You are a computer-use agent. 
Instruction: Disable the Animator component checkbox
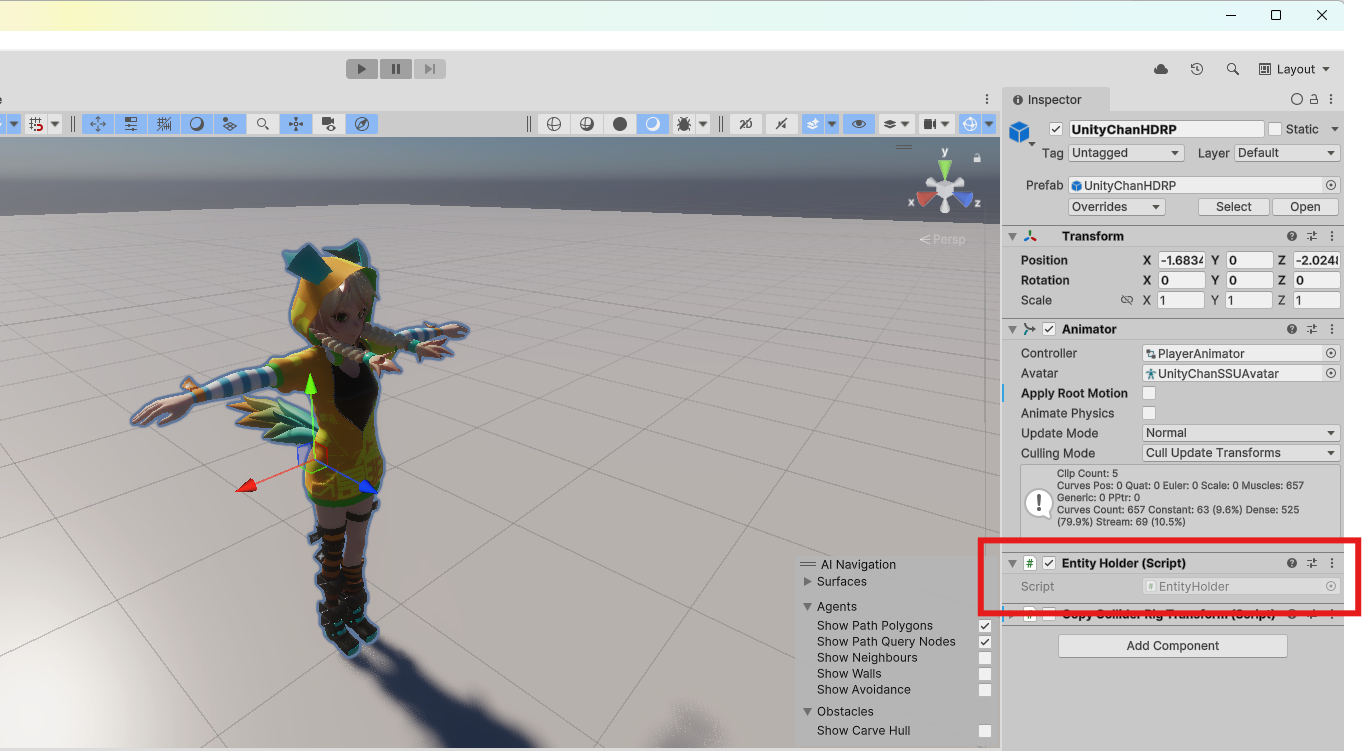(x=1049, y=329)
